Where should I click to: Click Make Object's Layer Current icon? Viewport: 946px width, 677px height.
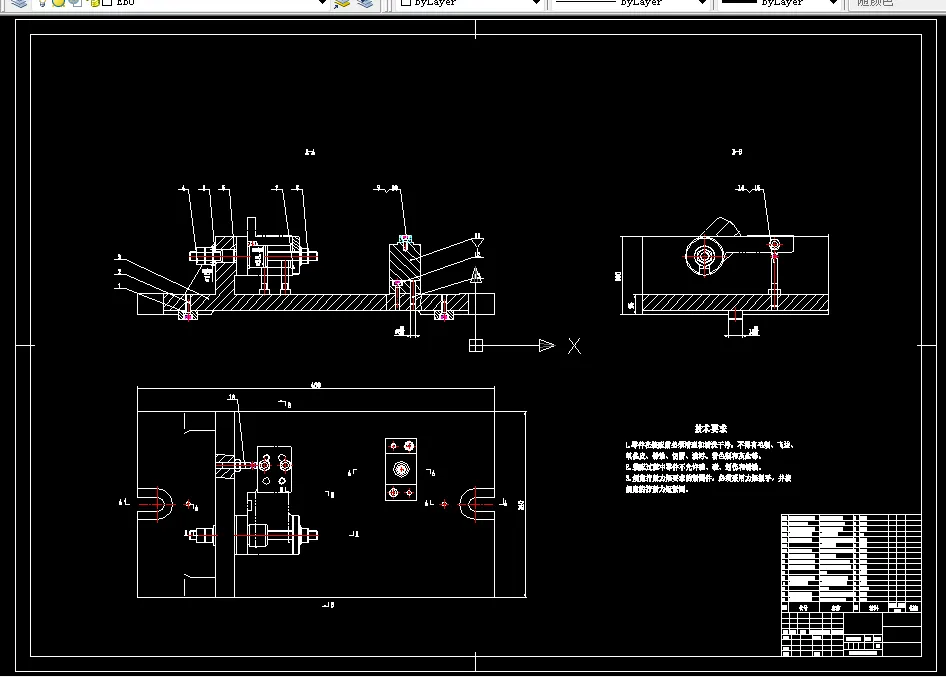tap(342, 3)
